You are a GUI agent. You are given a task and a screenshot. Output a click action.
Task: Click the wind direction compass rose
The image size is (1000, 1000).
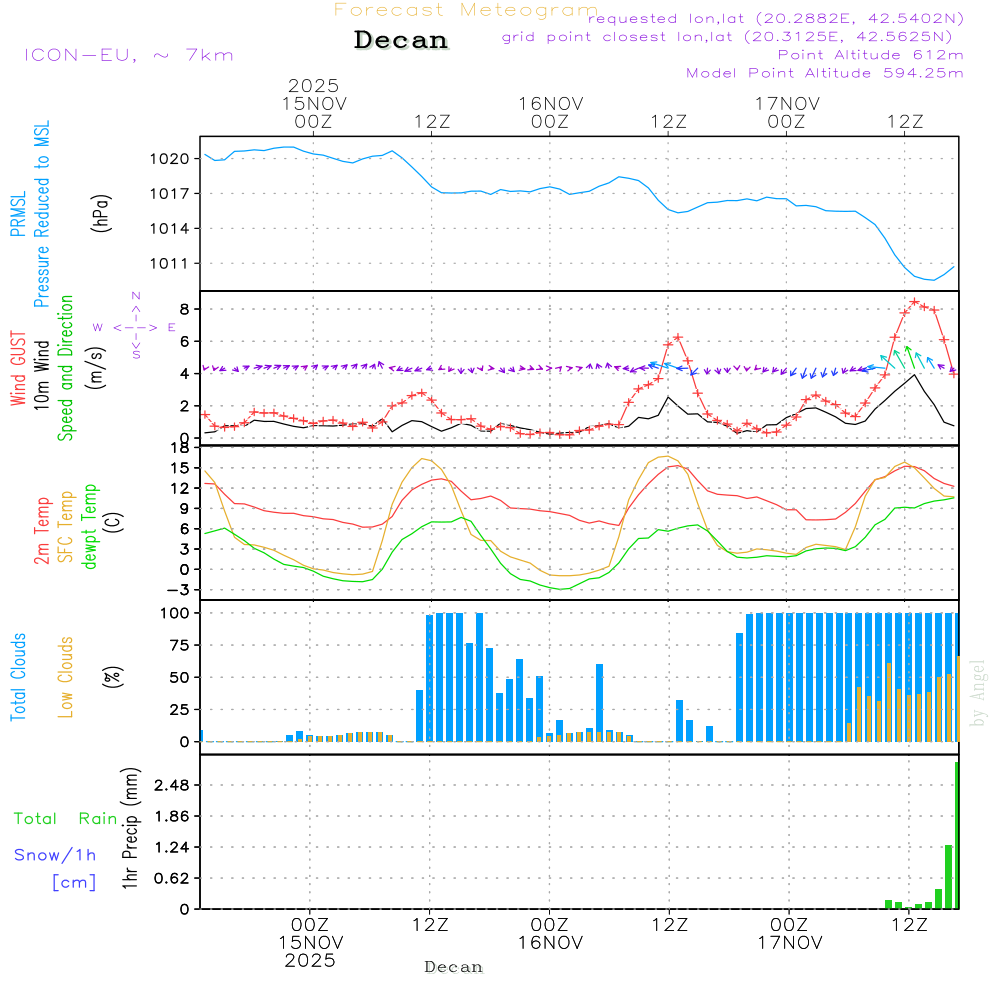[x=135, y=327]
